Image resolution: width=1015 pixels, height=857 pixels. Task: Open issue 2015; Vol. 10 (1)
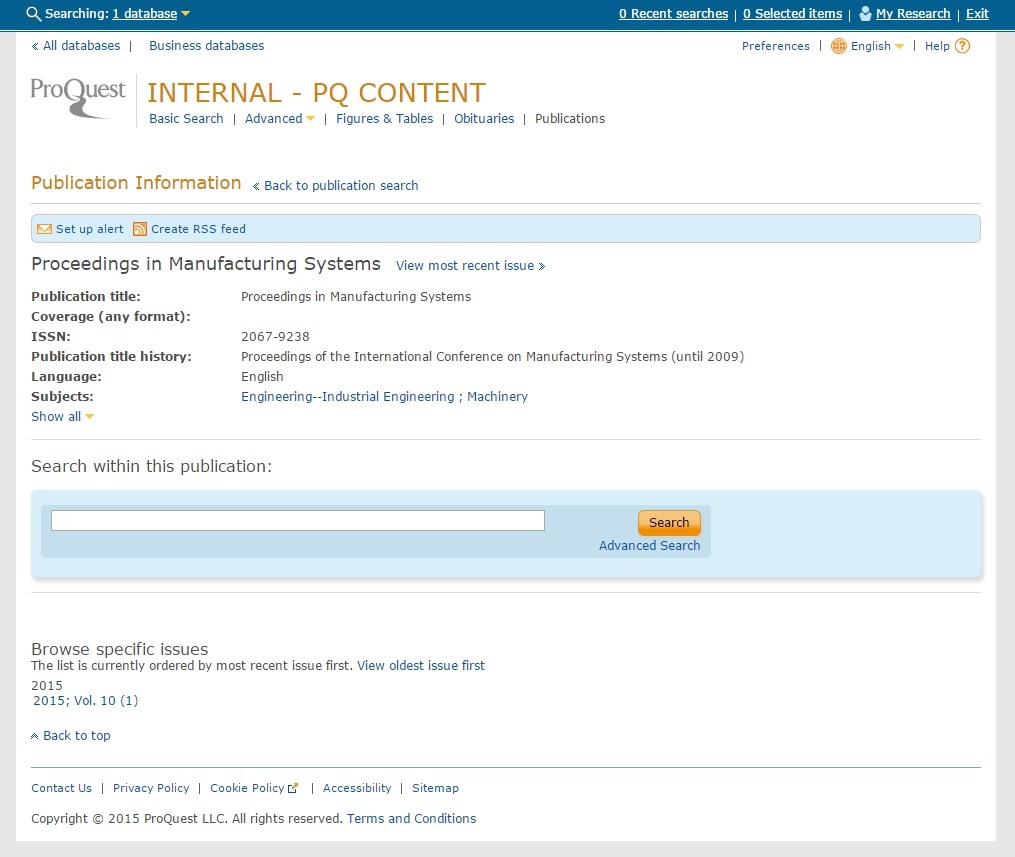click(x=85, y=701)
